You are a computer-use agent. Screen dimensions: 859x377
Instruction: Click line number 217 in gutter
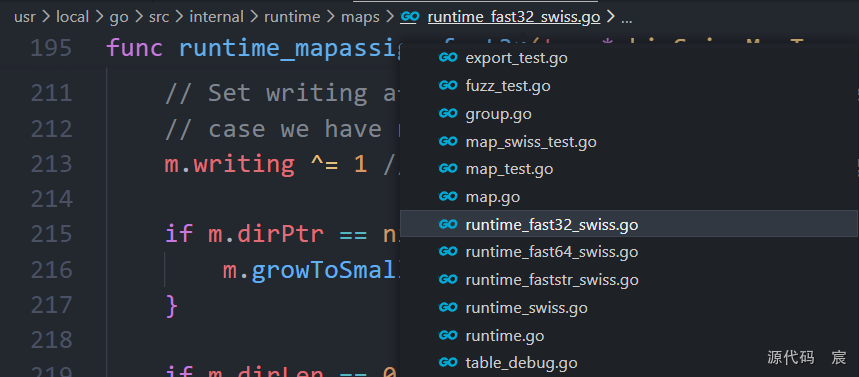[51, 305]
